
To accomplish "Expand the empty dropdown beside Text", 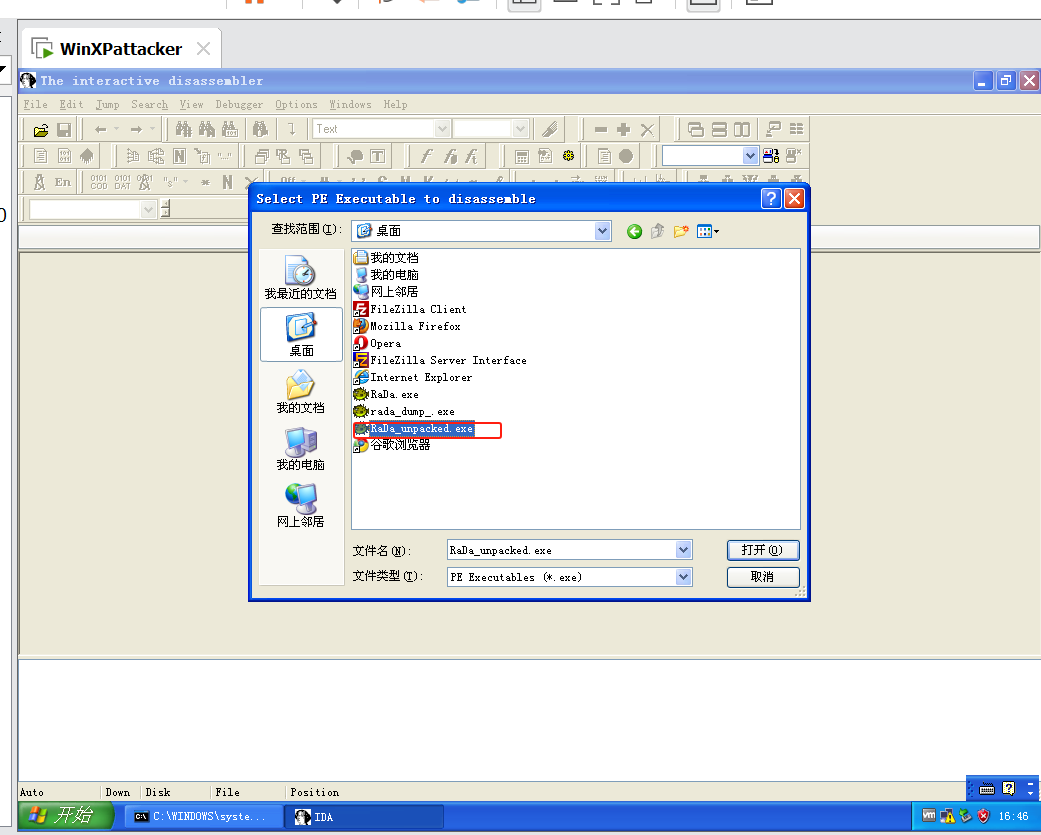I will click(520, 129).
